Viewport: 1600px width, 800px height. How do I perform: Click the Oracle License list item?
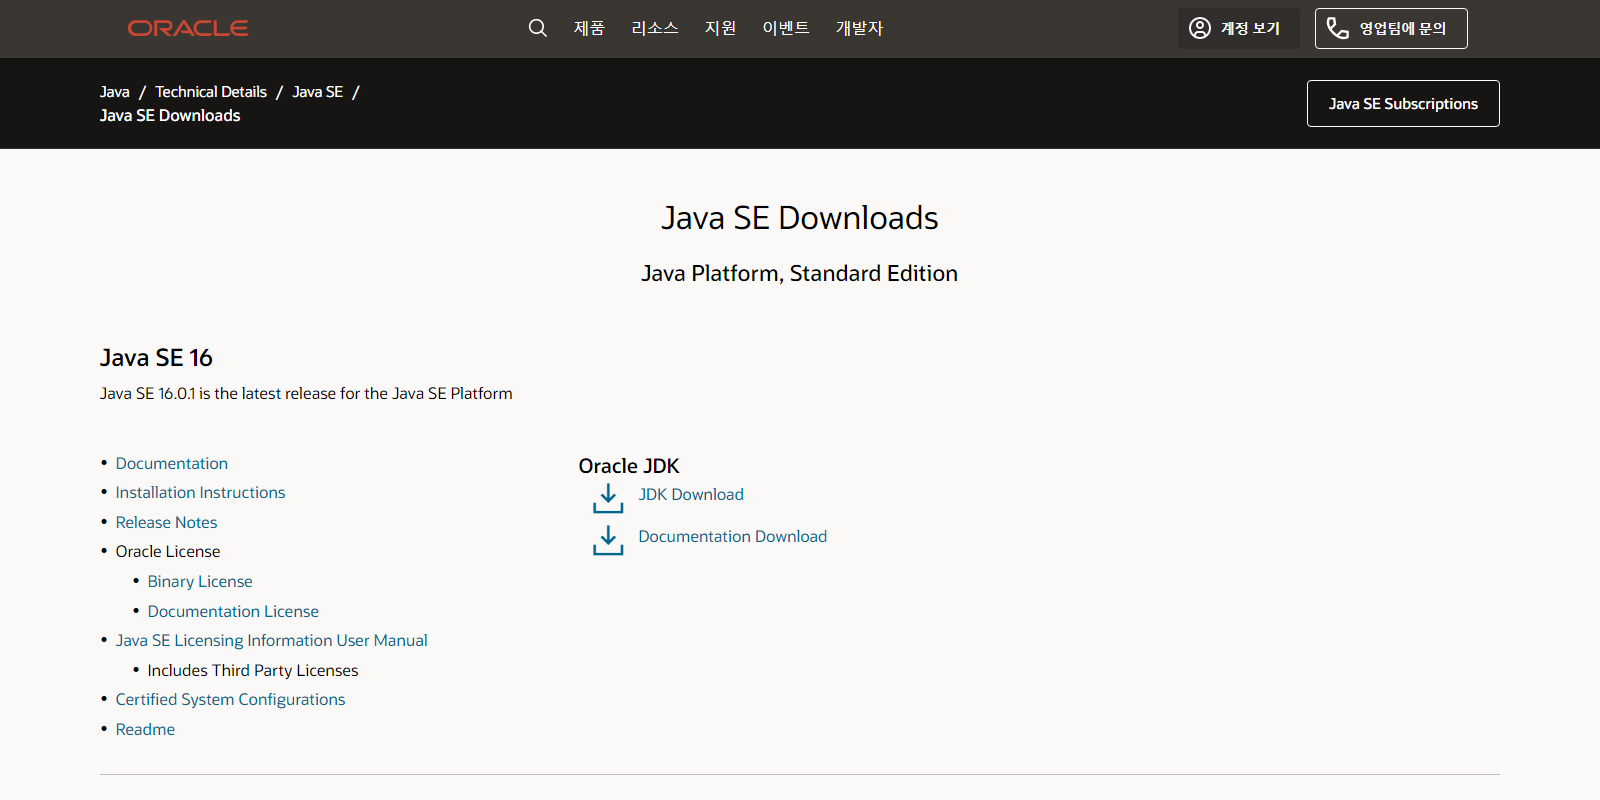click(168, 551)
